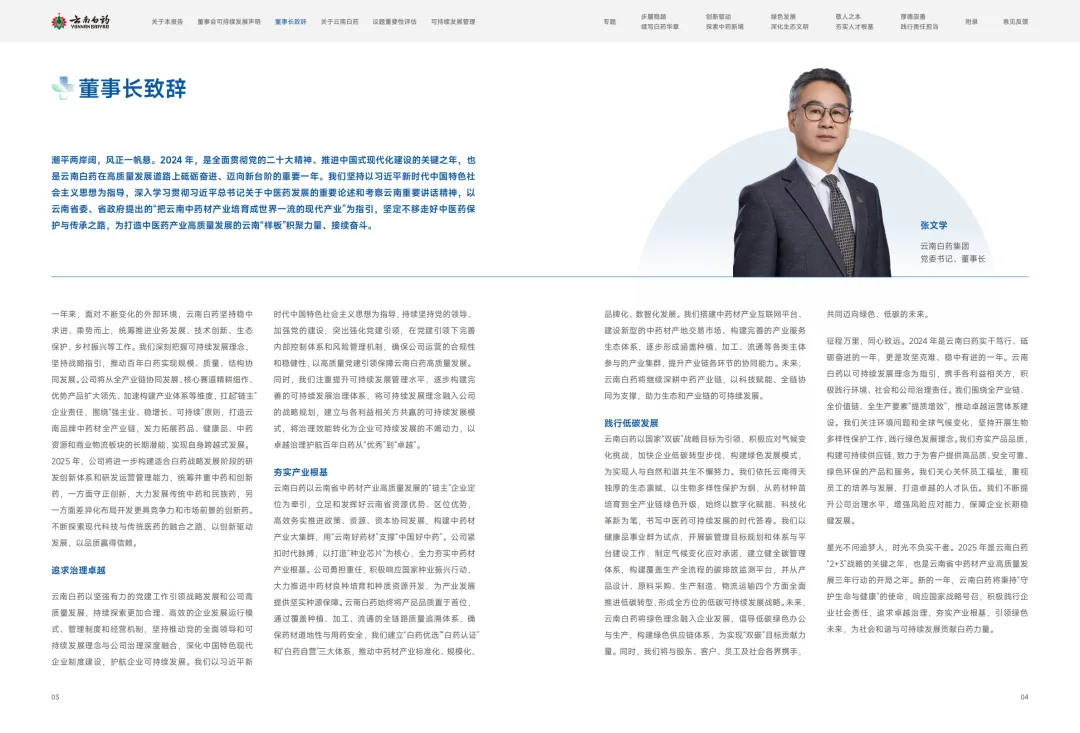1080x733 pixels.
Task: Open 厚德崇善 践行责任担当 chapter
Action: 919,21
